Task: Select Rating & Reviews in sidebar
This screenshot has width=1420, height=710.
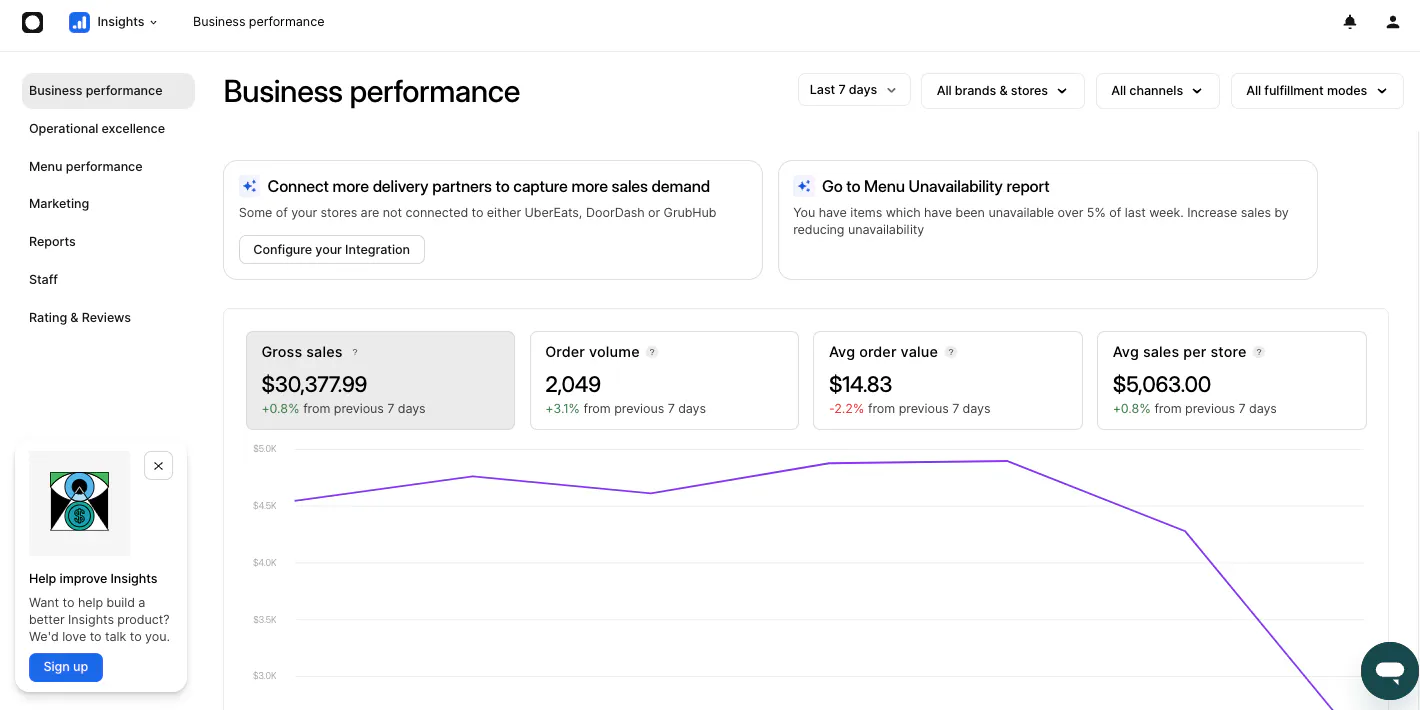Action: point(80,318)
